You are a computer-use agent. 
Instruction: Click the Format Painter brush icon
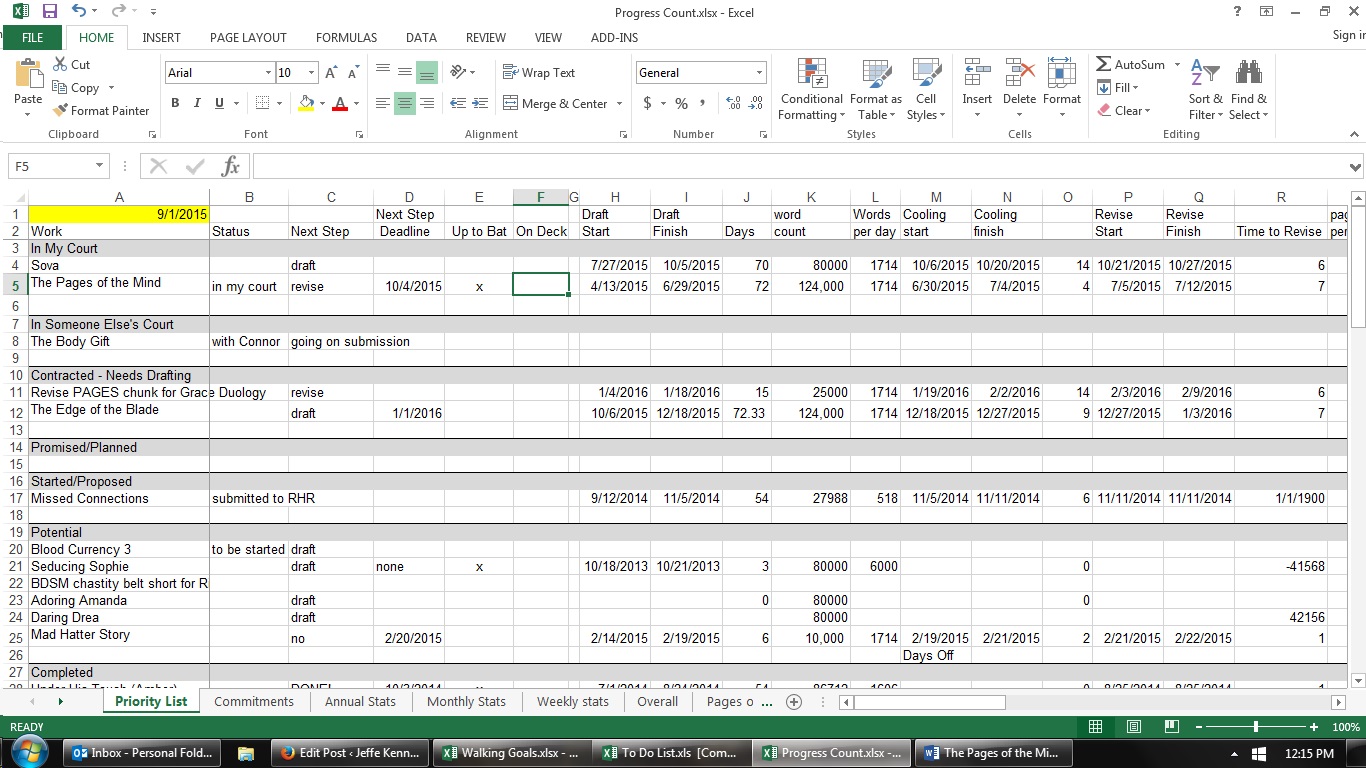coord(60,111)
